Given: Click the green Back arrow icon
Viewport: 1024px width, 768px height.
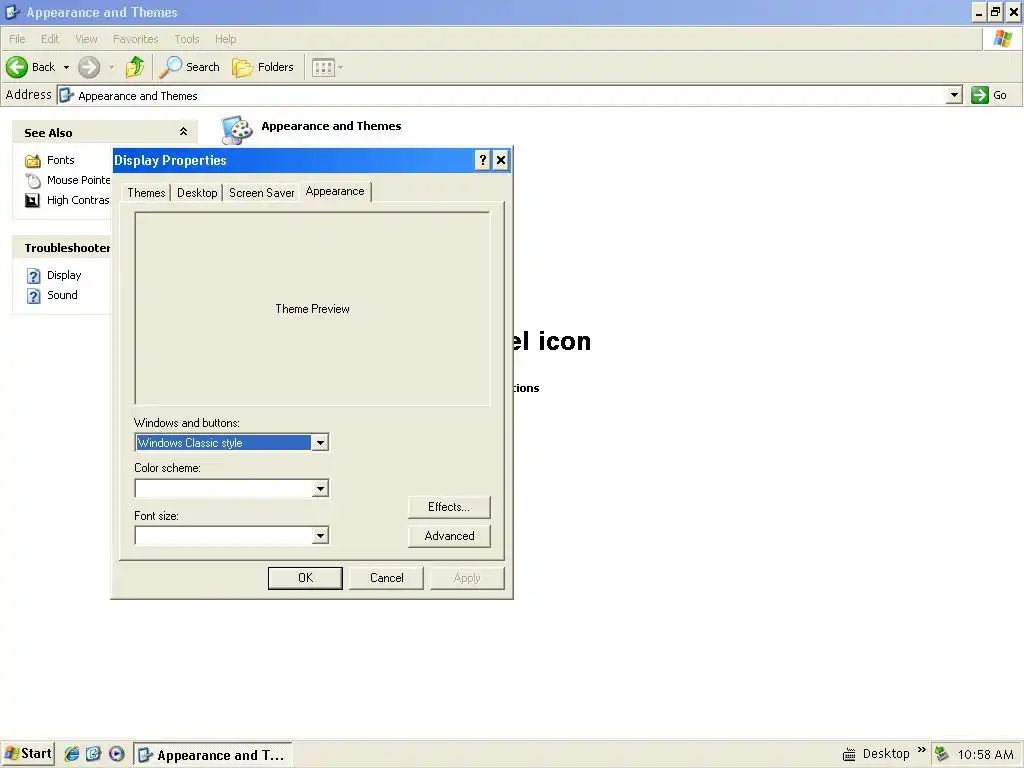Looking at the screenshot, I should (17, 67).
